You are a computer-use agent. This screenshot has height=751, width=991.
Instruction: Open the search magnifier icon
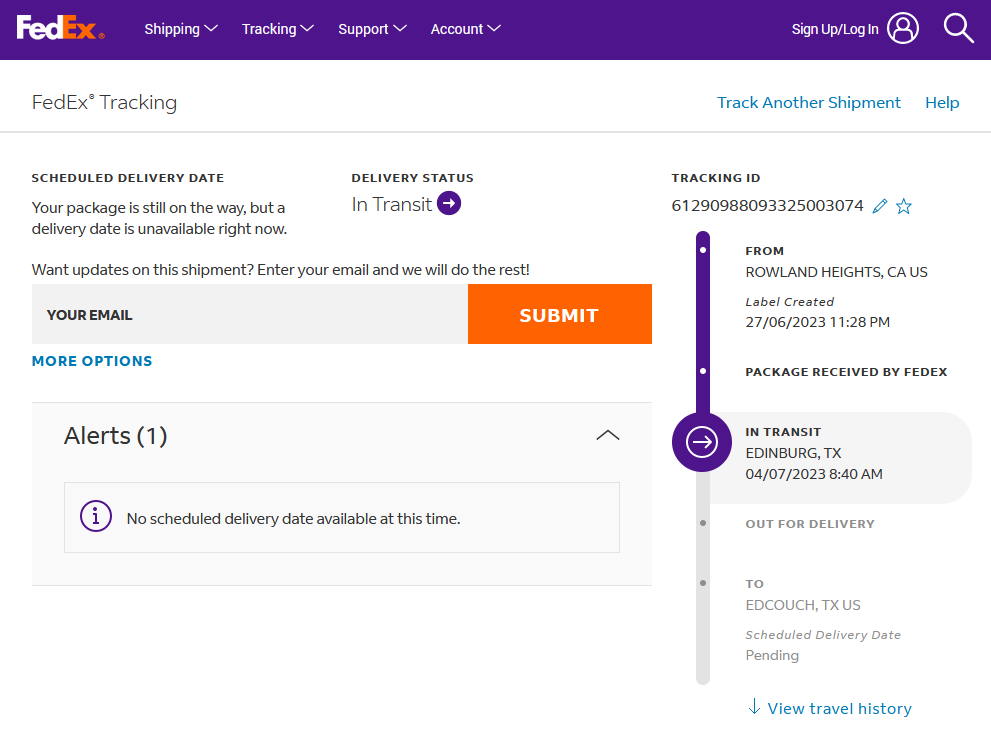(x=958, y=29)
